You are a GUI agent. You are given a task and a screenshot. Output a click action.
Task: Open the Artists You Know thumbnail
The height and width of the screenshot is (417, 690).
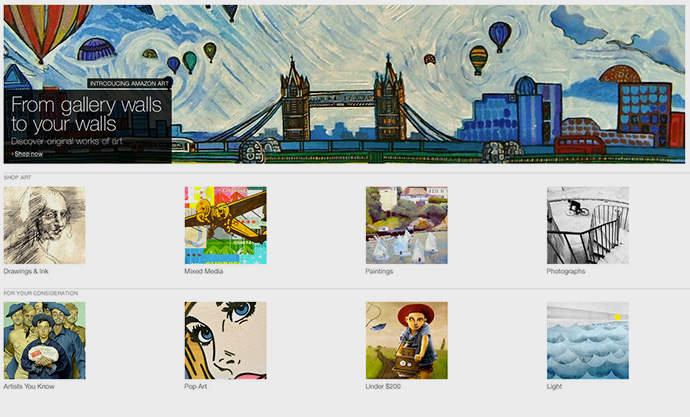tap(44, 340)
